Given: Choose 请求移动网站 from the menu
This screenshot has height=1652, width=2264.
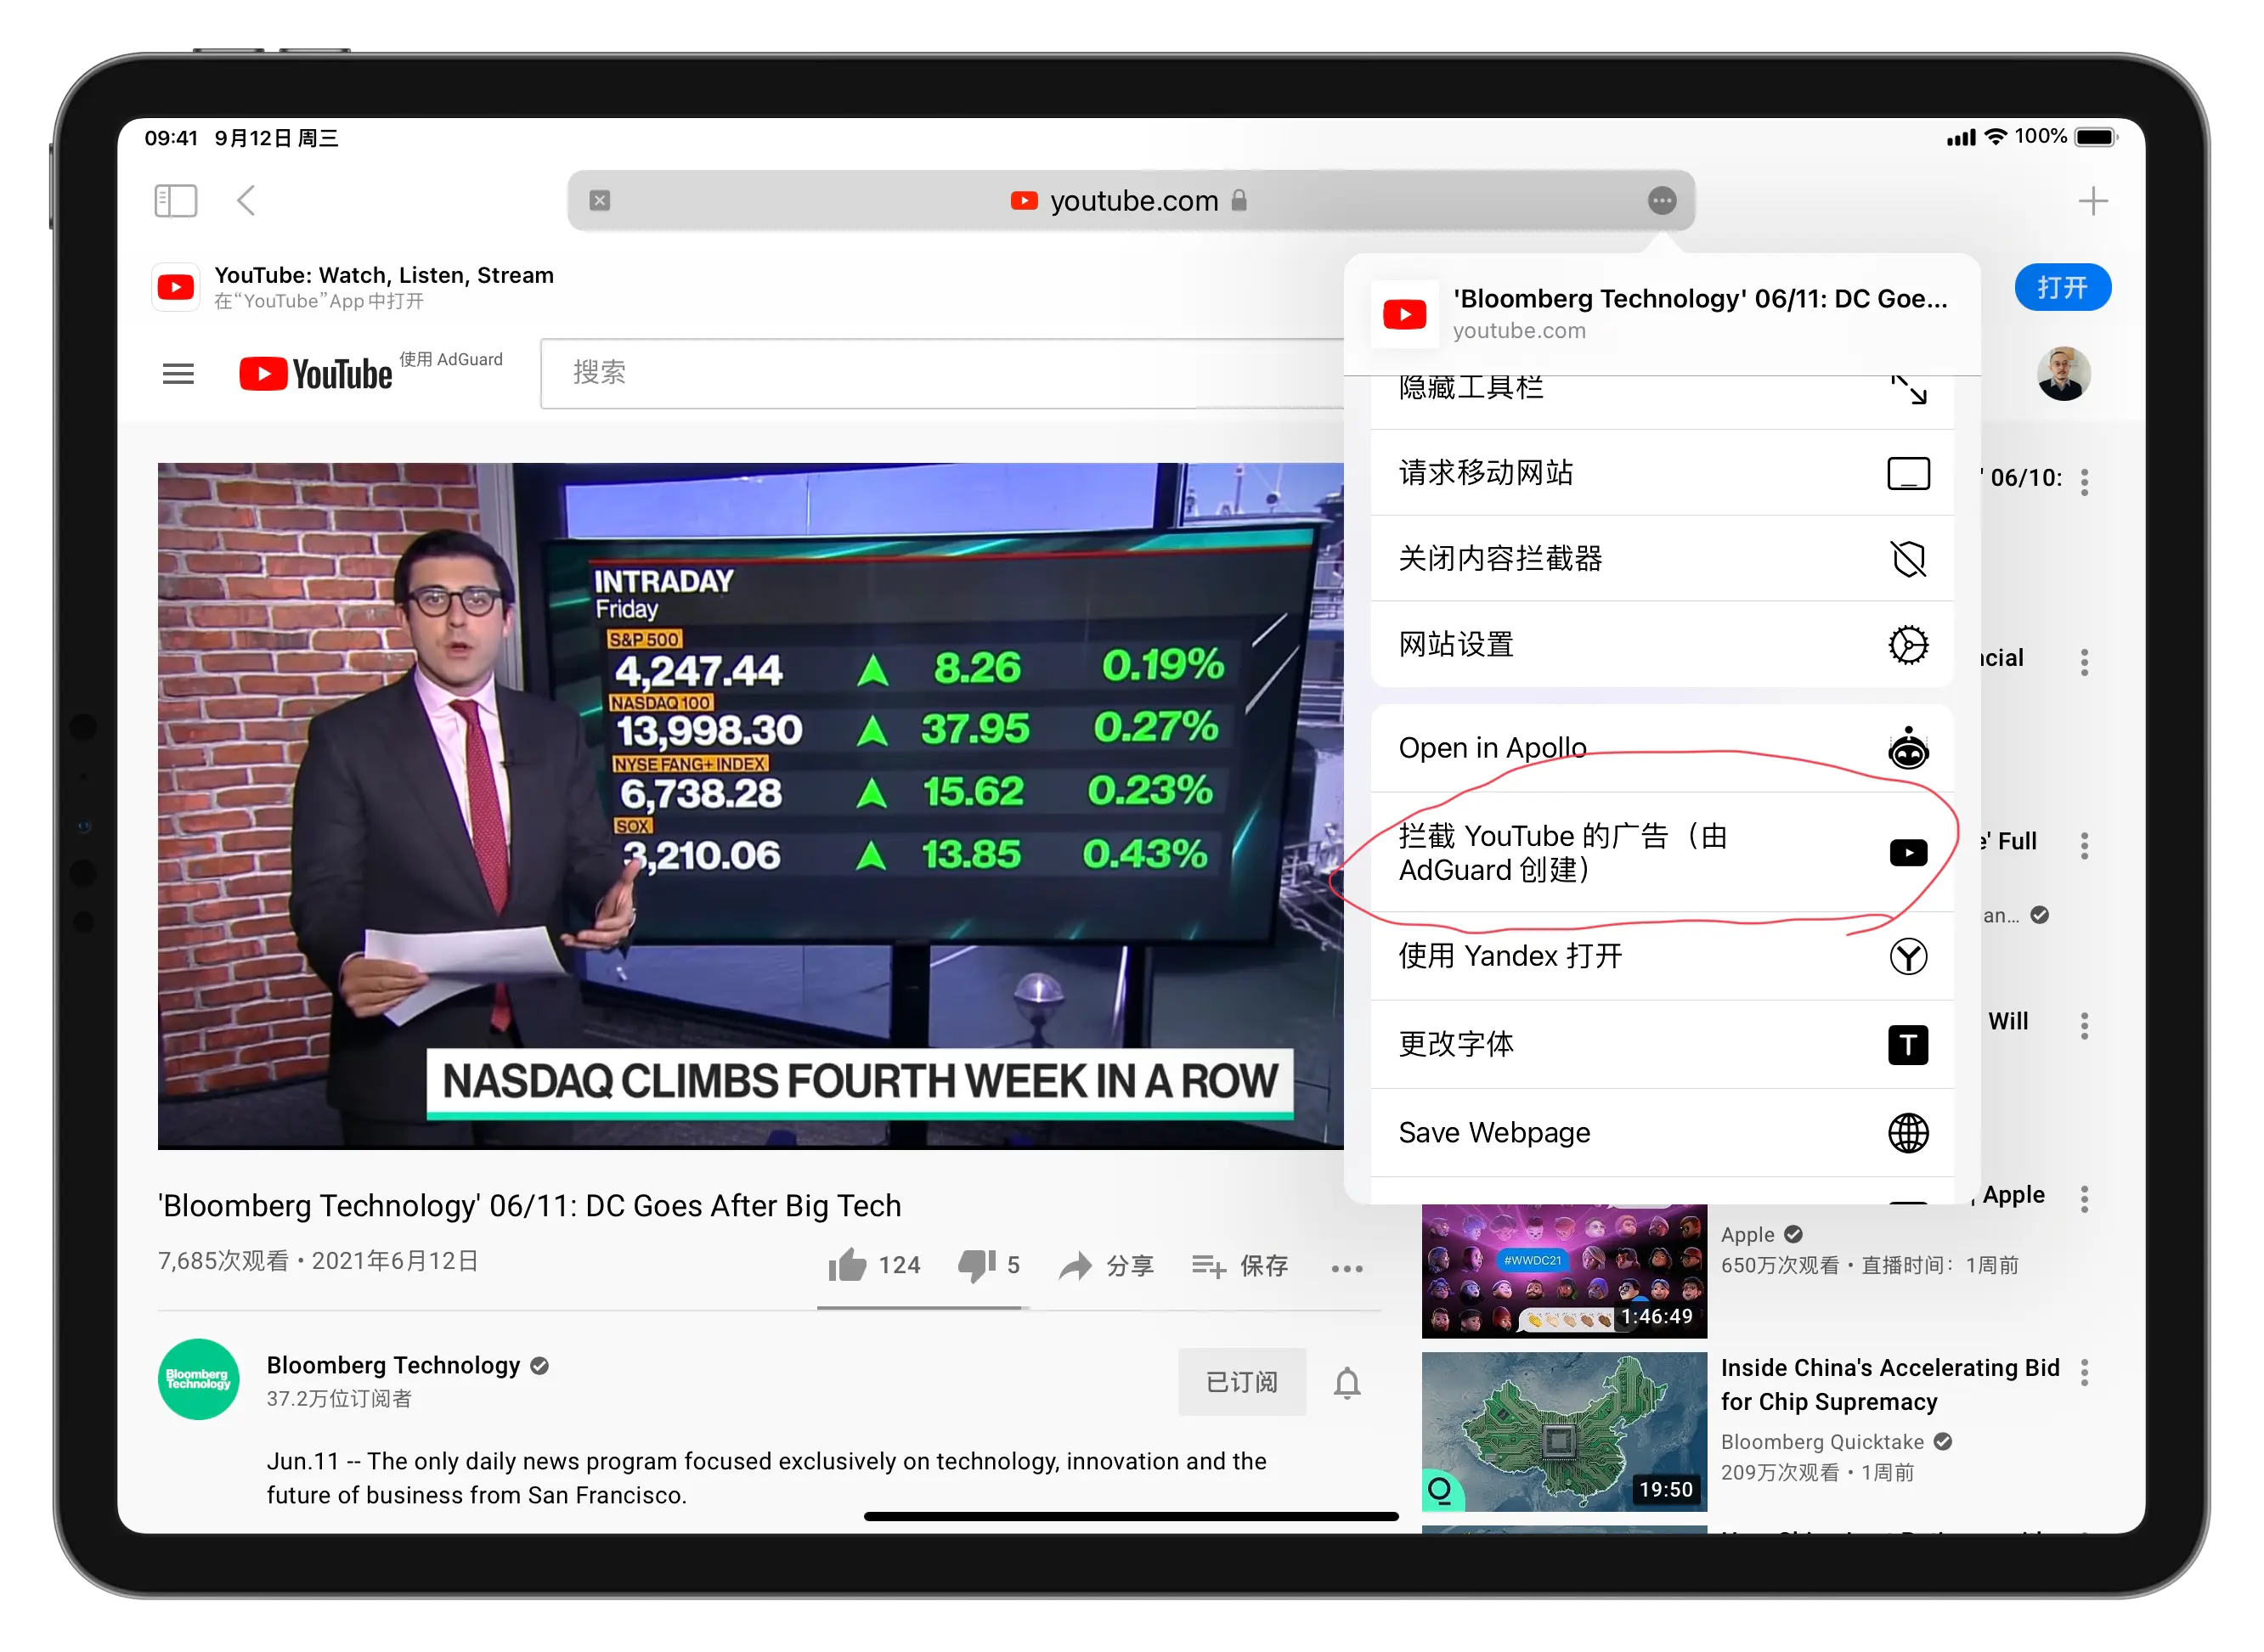Looking at the screenshot, I should (x=1661, y=473).
